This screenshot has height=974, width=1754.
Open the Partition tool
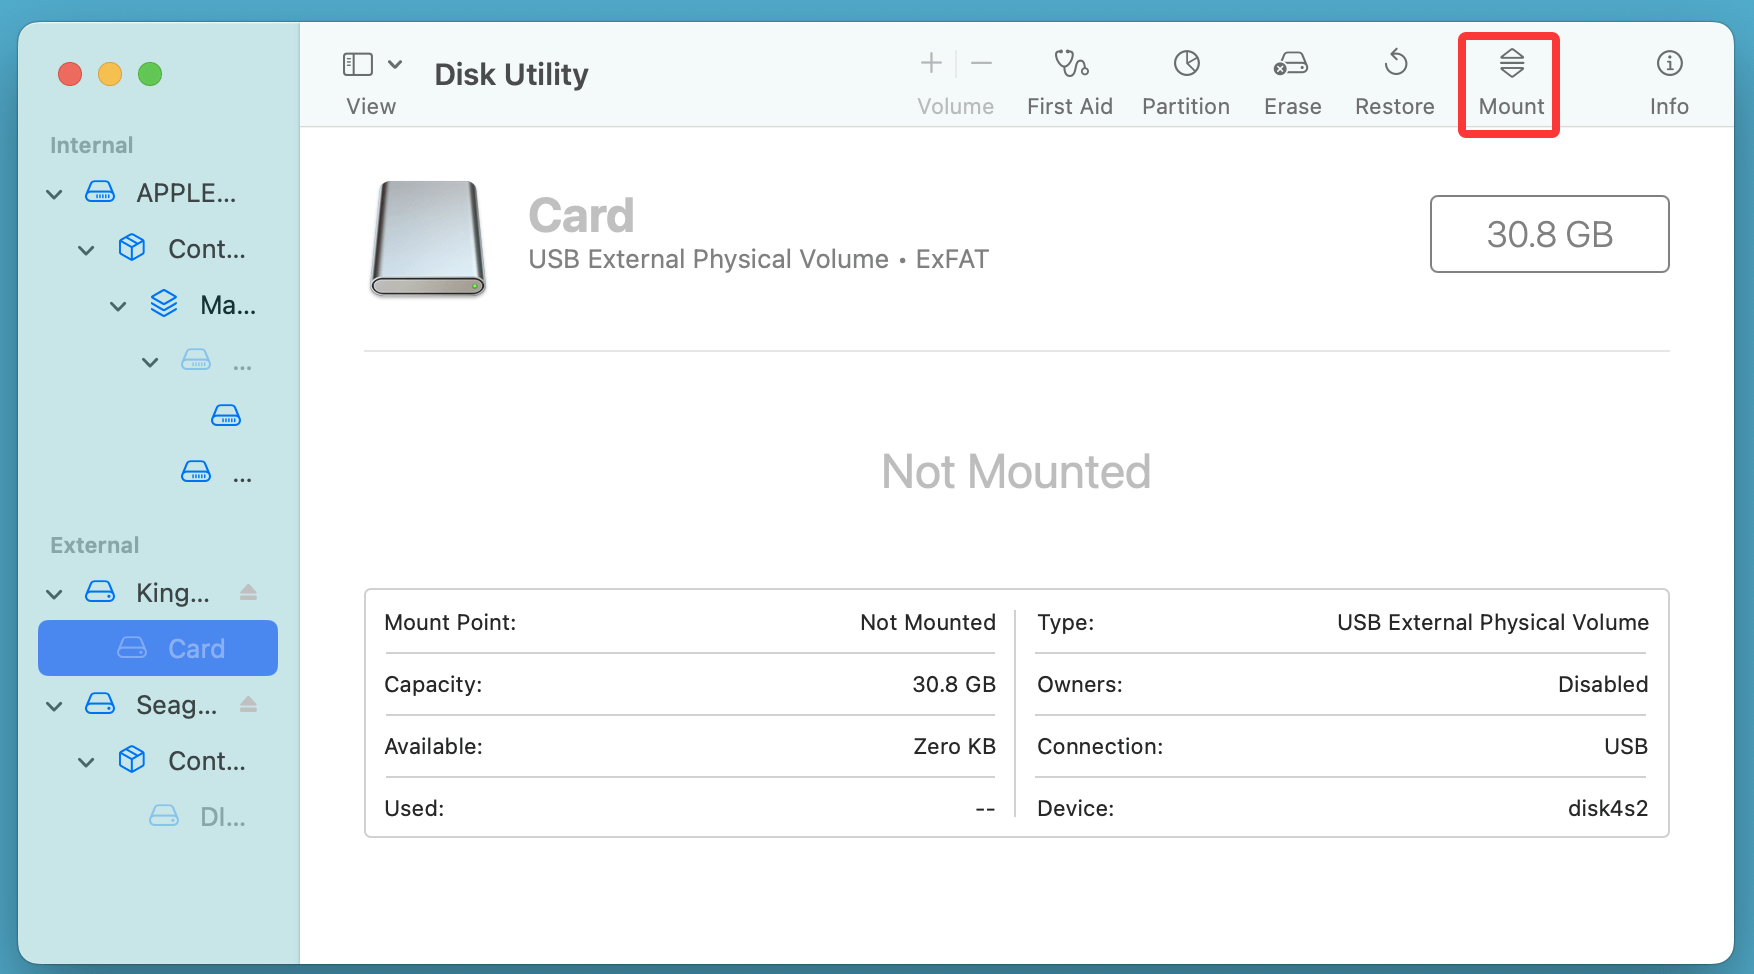coord(1186,65)
